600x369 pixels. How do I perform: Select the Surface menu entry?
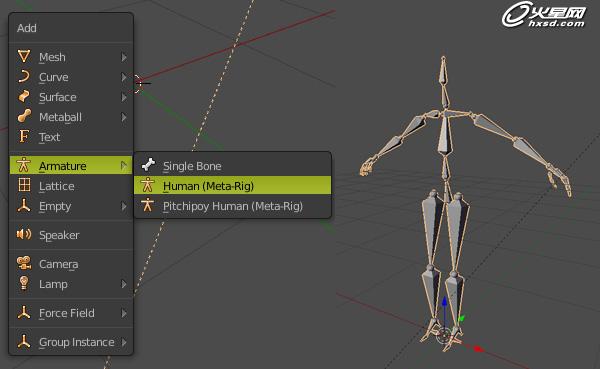coord(71,97)
